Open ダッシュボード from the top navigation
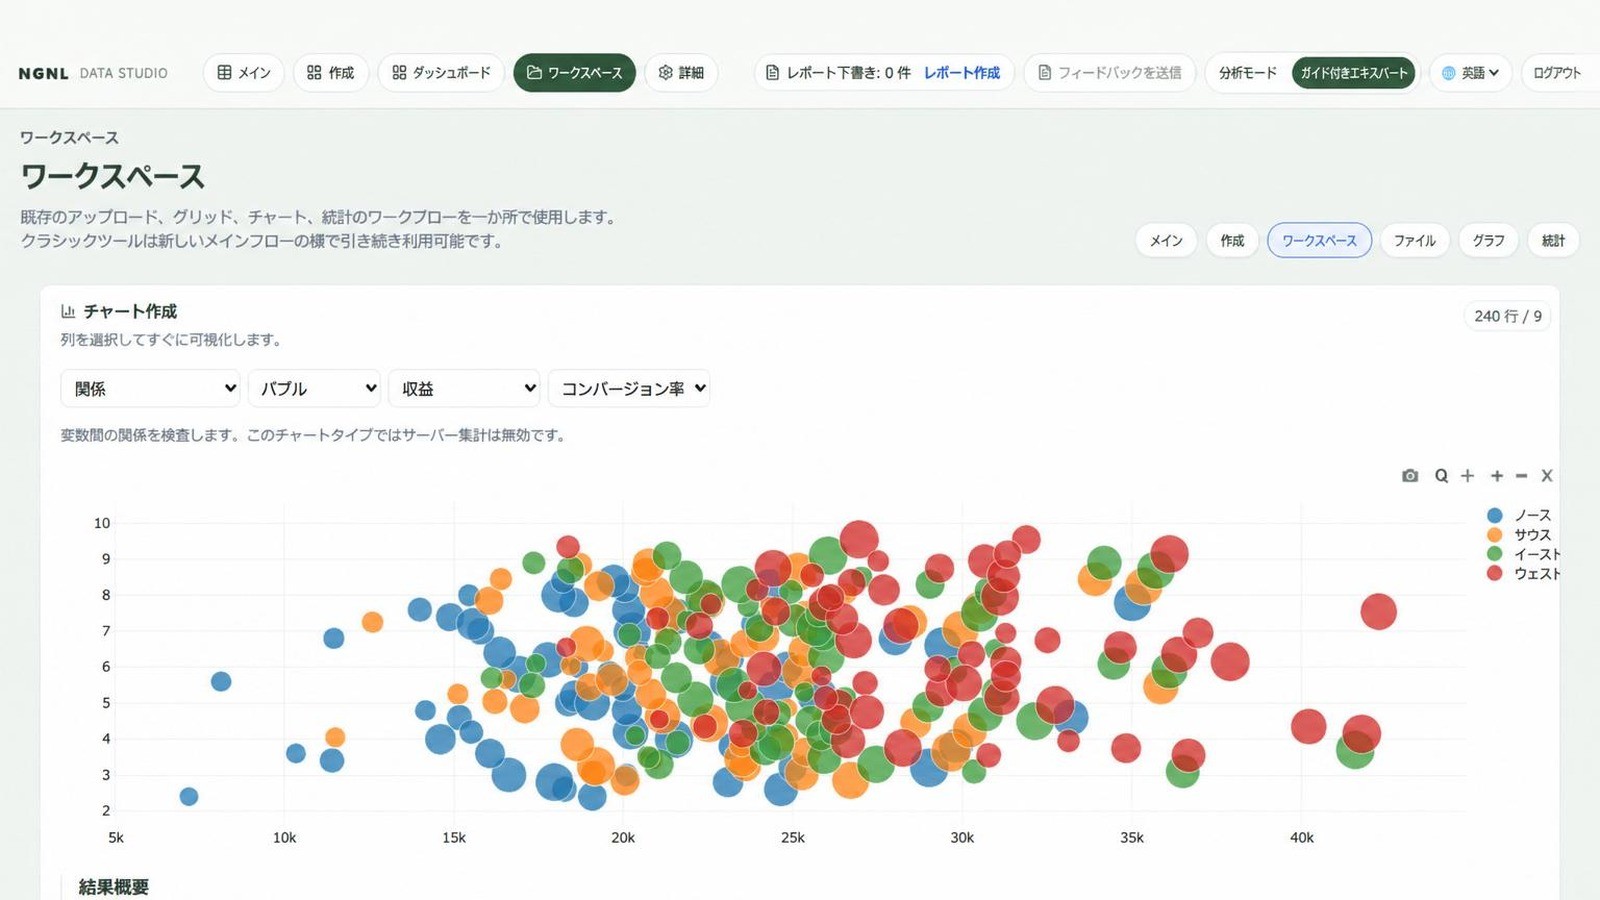 tap(441, 73)
